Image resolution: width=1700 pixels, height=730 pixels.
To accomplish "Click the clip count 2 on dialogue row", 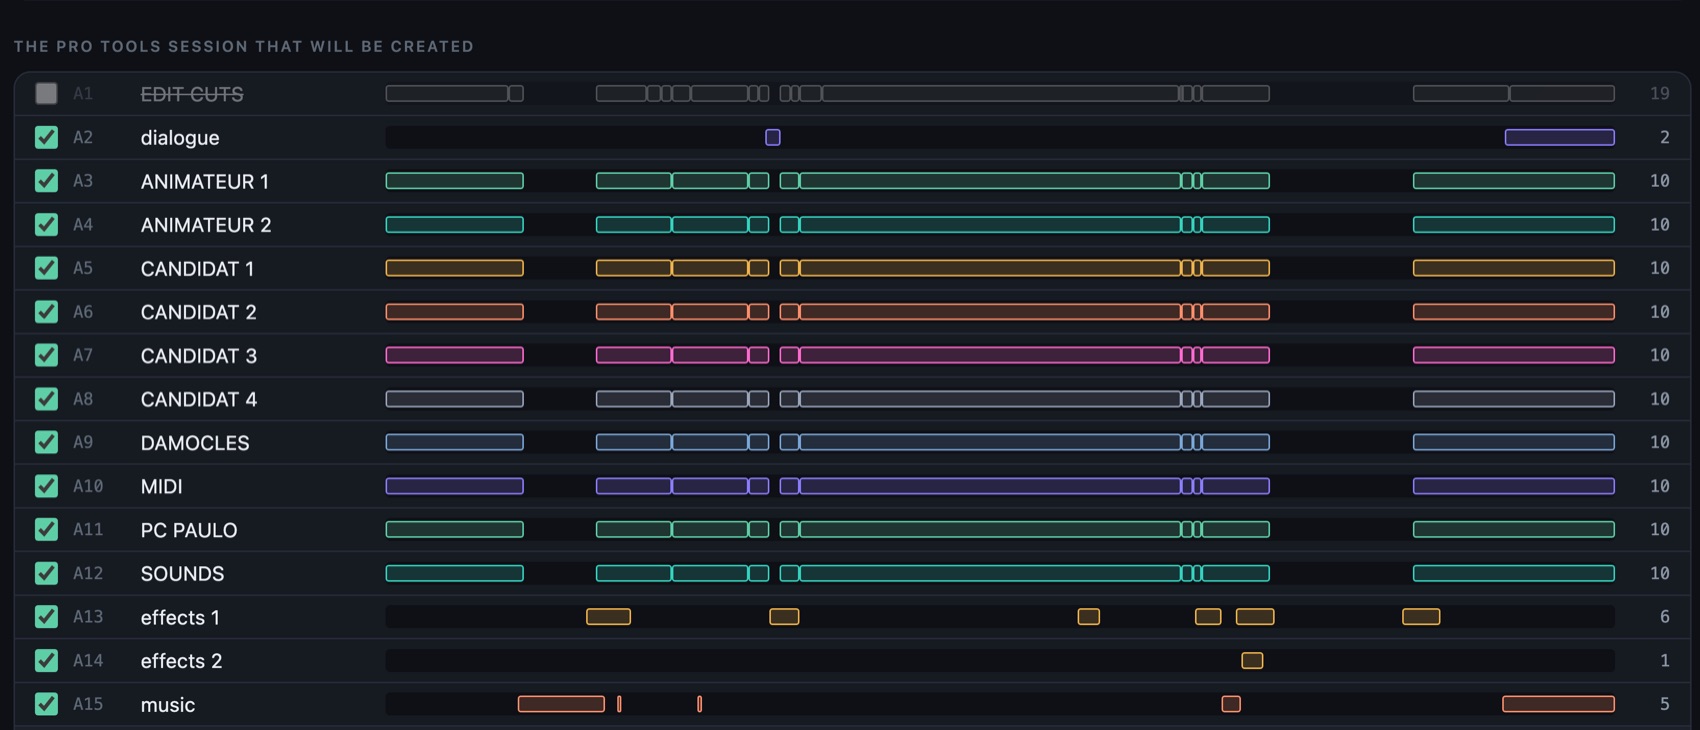I will point(1665,137).
